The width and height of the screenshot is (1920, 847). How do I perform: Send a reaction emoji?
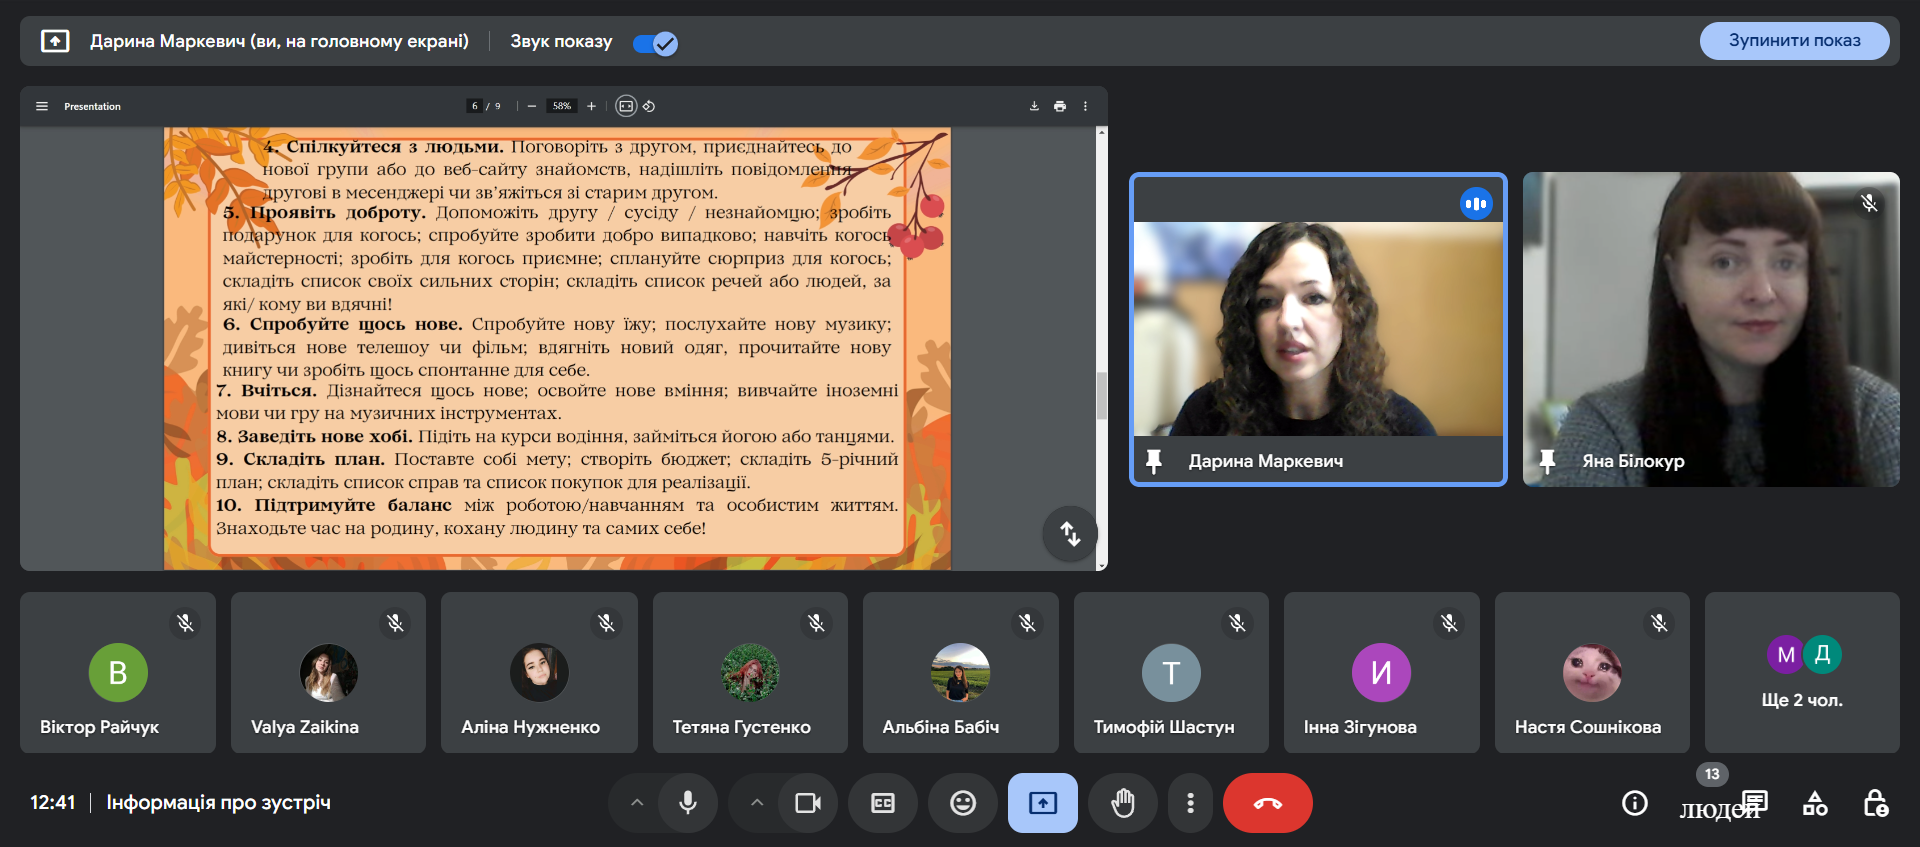[x=963, y=803]
